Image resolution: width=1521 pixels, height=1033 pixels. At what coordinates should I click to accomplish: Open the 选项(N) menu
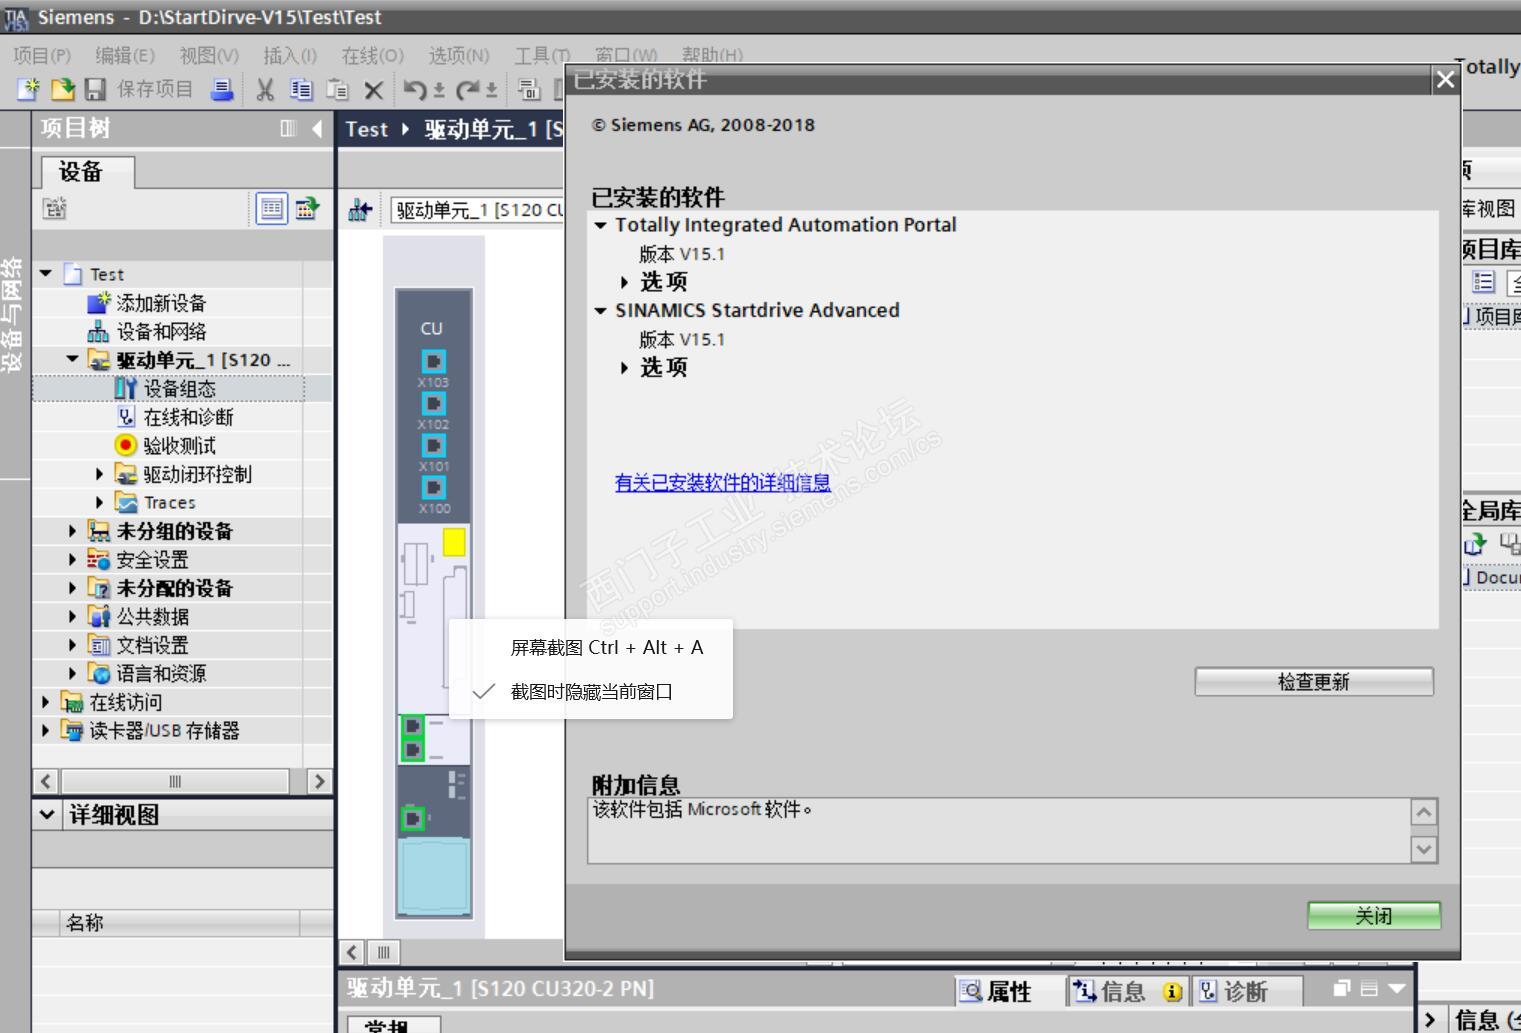pos(459,55)
